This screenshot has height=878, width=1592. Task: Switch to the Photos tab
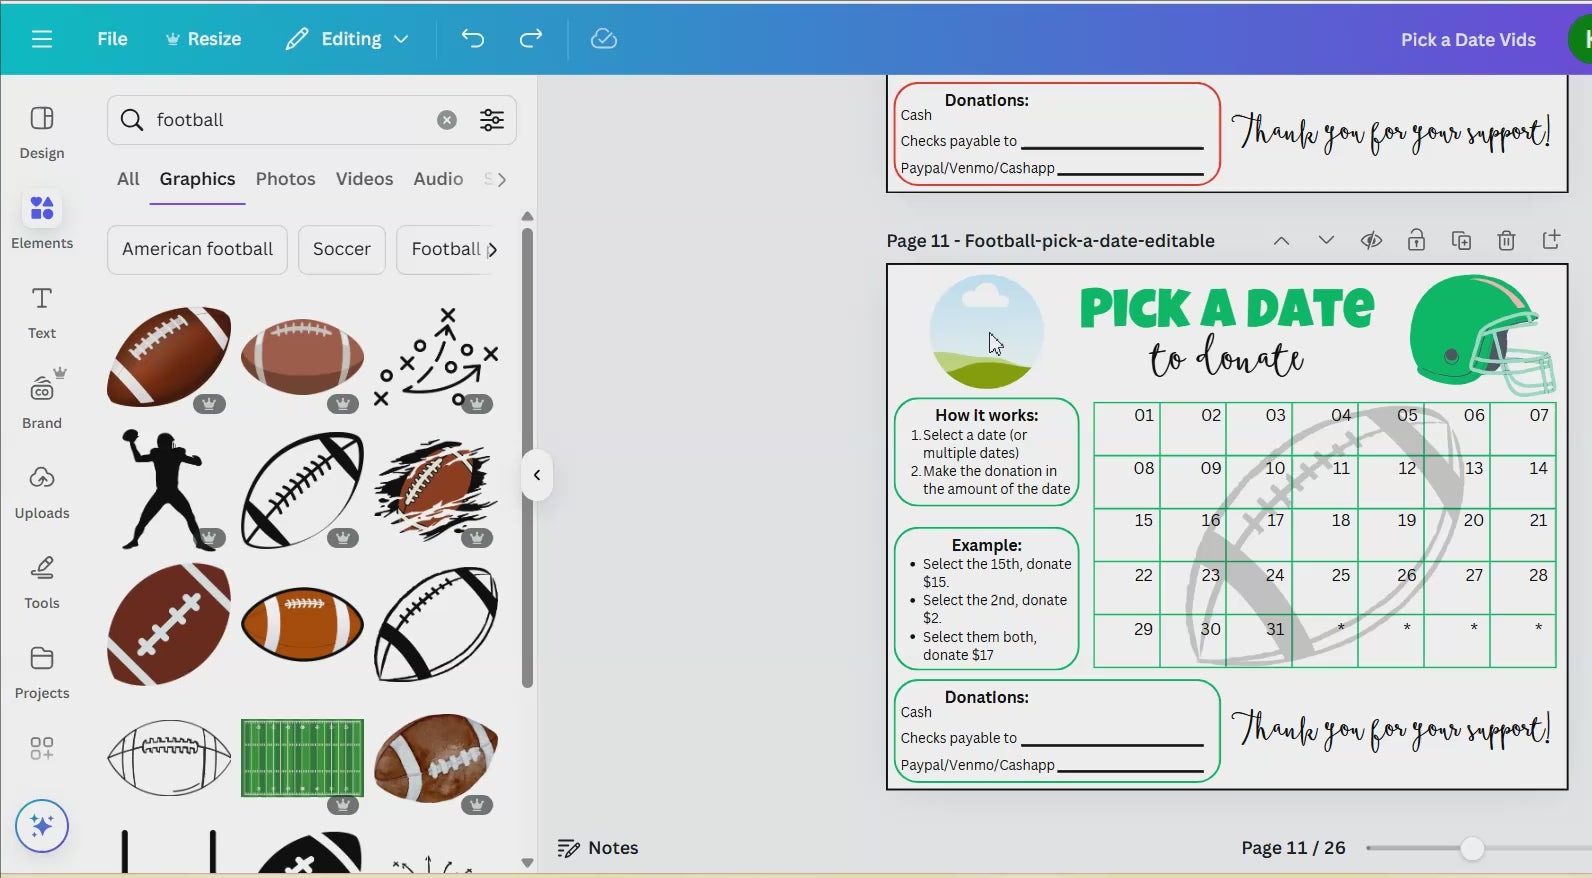(285, 179)
